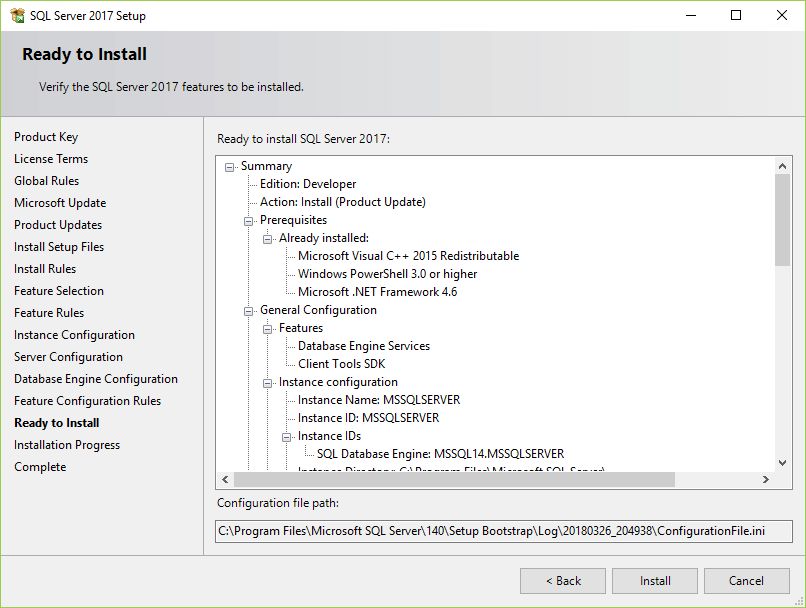Click the vertical scrollbar thumb
This screenshot has height=608, width=806.
click(782, 220)
